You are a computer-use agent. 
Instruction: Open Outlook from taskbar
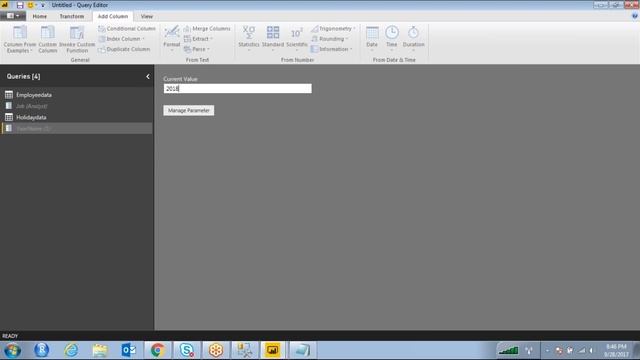pyautogui.click(x=129, y=350)
